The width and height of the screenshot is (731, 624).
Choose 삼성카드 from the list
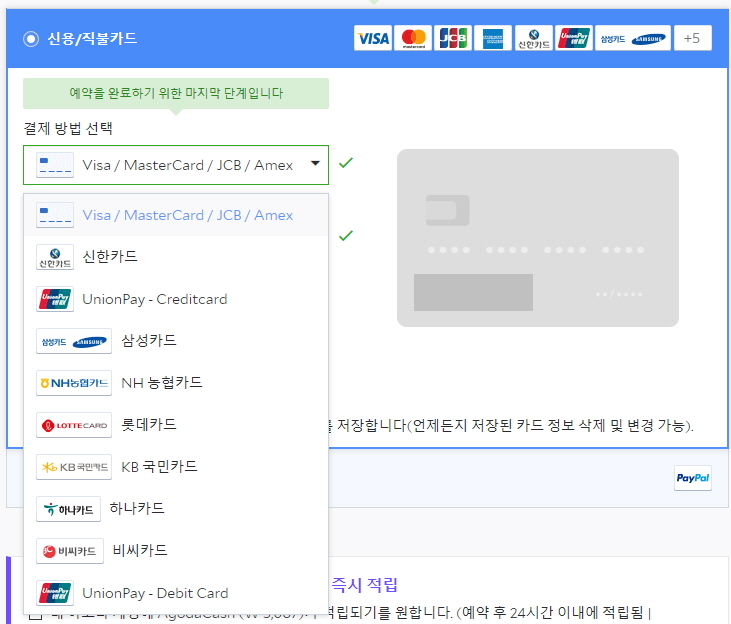tap(176, 341)
